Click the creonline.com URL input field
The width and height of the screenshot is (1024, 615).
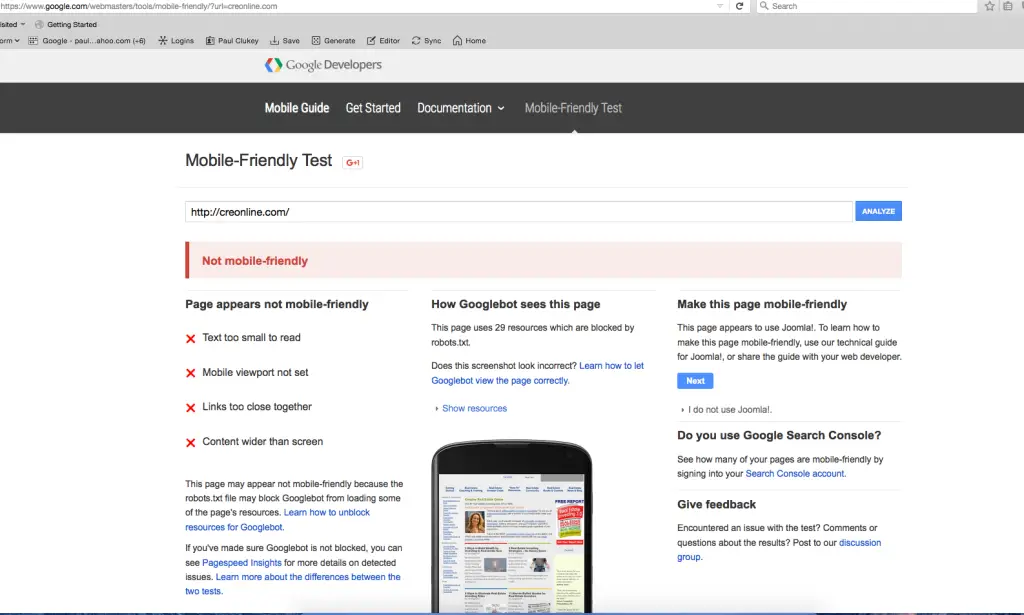(x=519, y=212)
